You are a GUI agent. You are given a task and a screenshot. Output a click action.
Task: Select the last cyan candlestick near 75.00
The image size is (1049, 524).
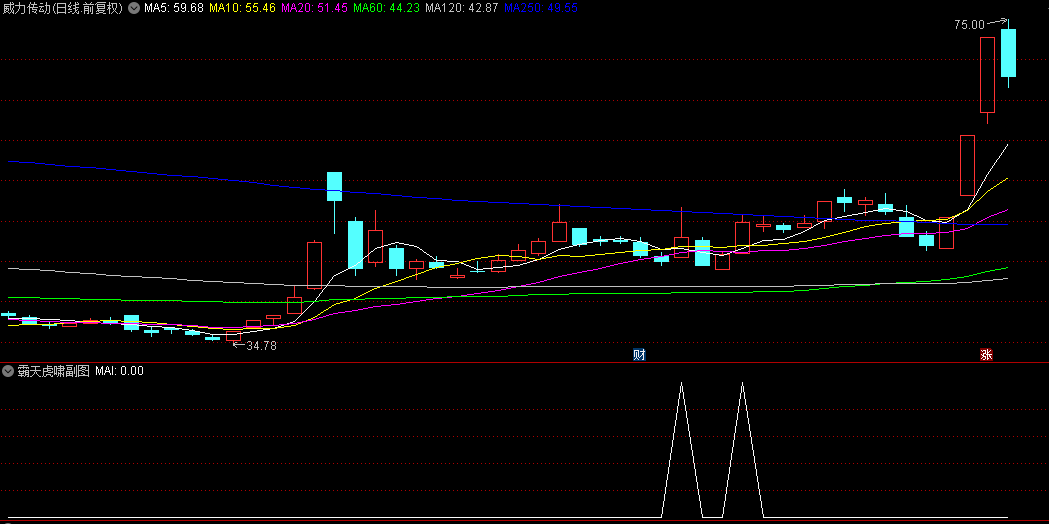point(1008,53)
